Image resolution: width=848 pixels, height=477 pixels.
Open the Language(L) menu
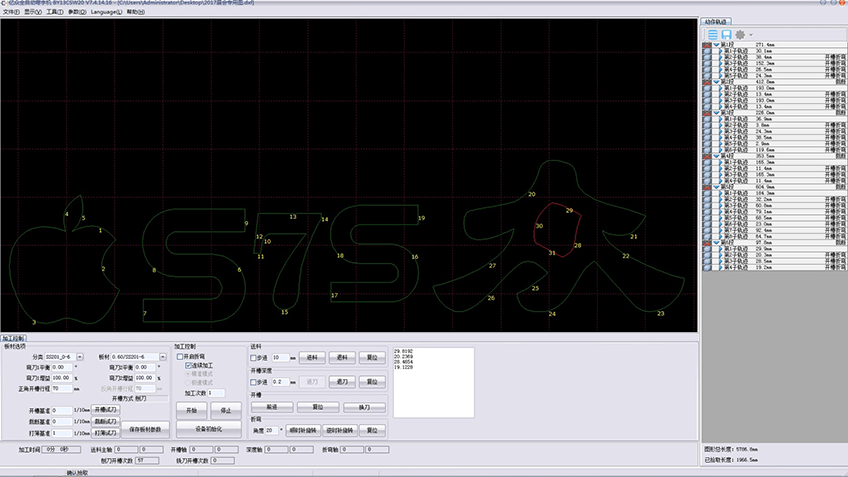(105, 12)
